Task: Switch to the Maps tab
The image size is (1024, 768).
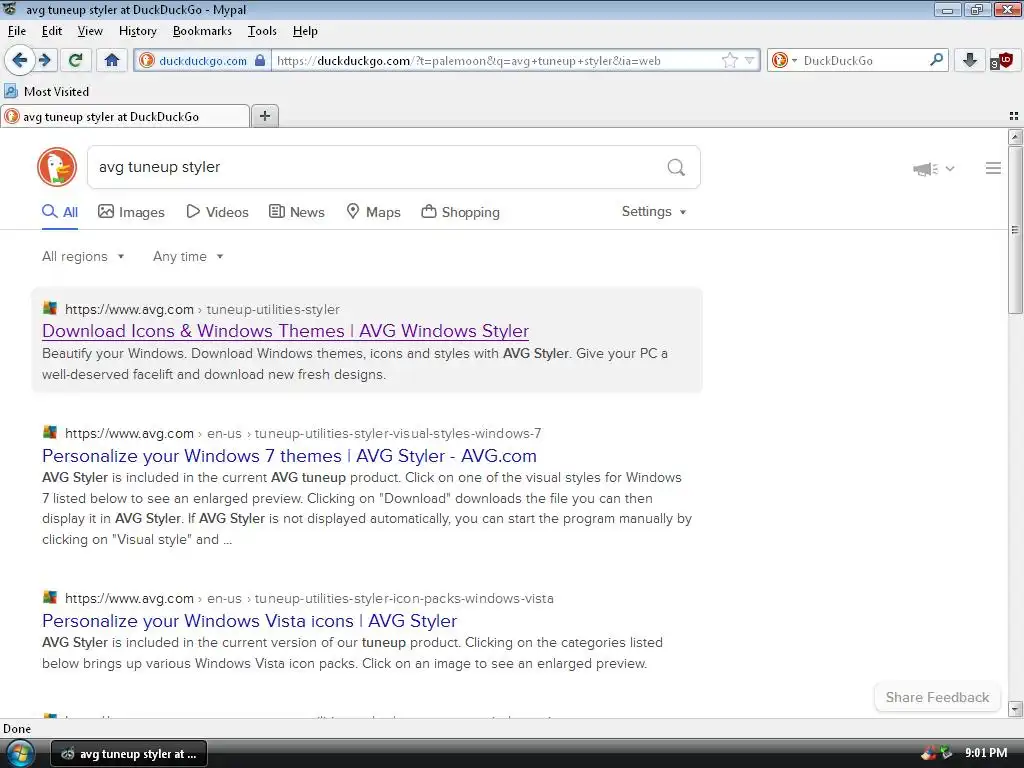Action: tap(373, 212)
